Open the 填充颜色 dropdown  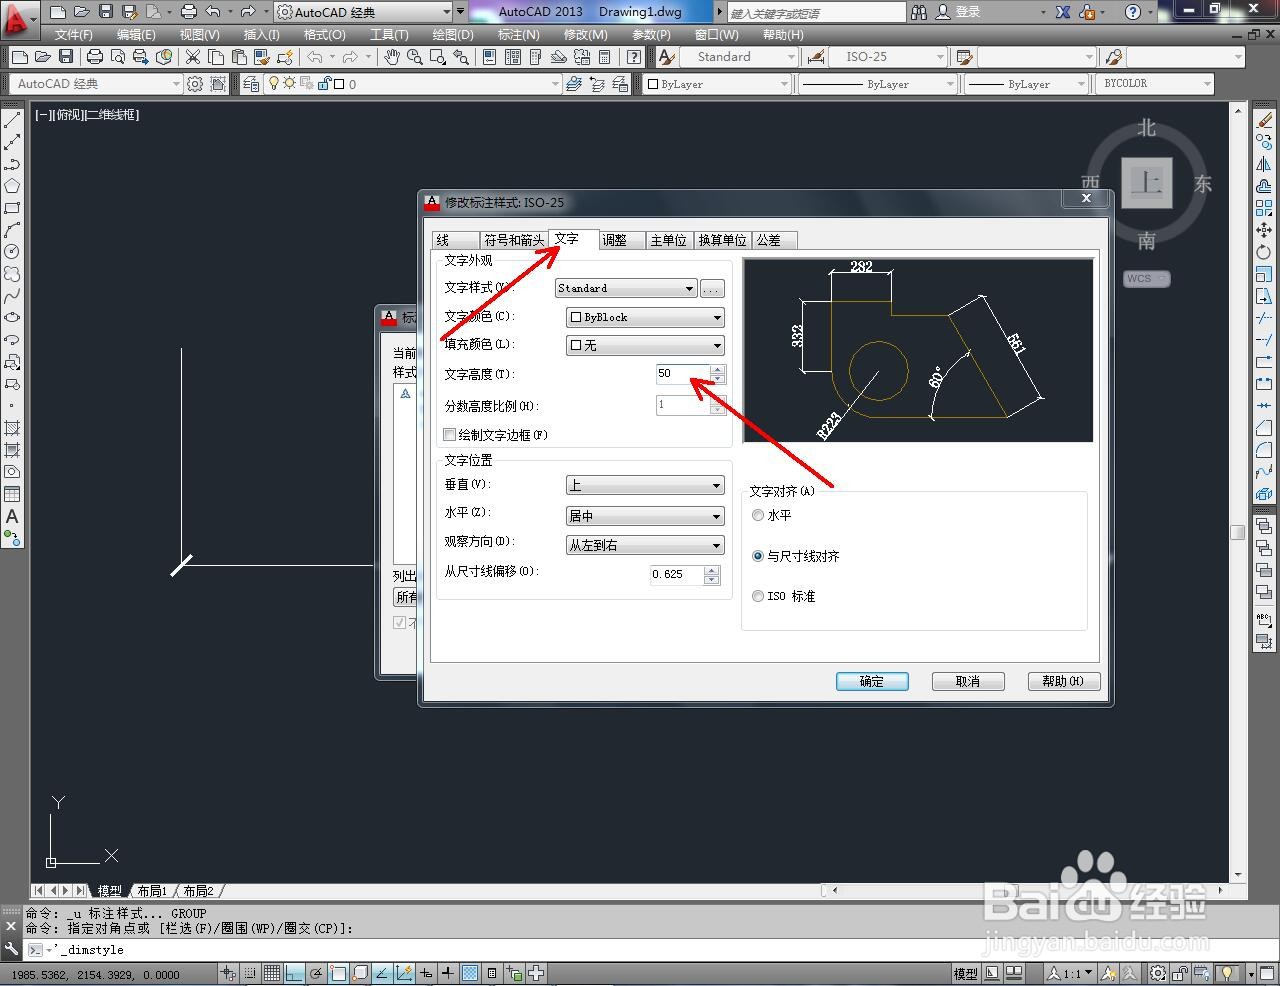[645, 345]
